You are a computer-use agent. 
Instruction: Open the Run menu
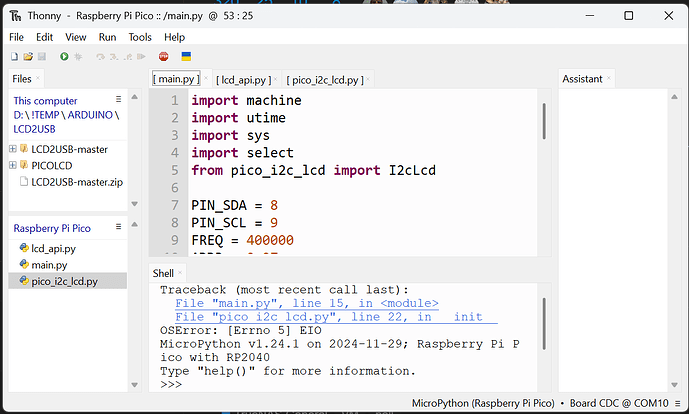[107, 37]
